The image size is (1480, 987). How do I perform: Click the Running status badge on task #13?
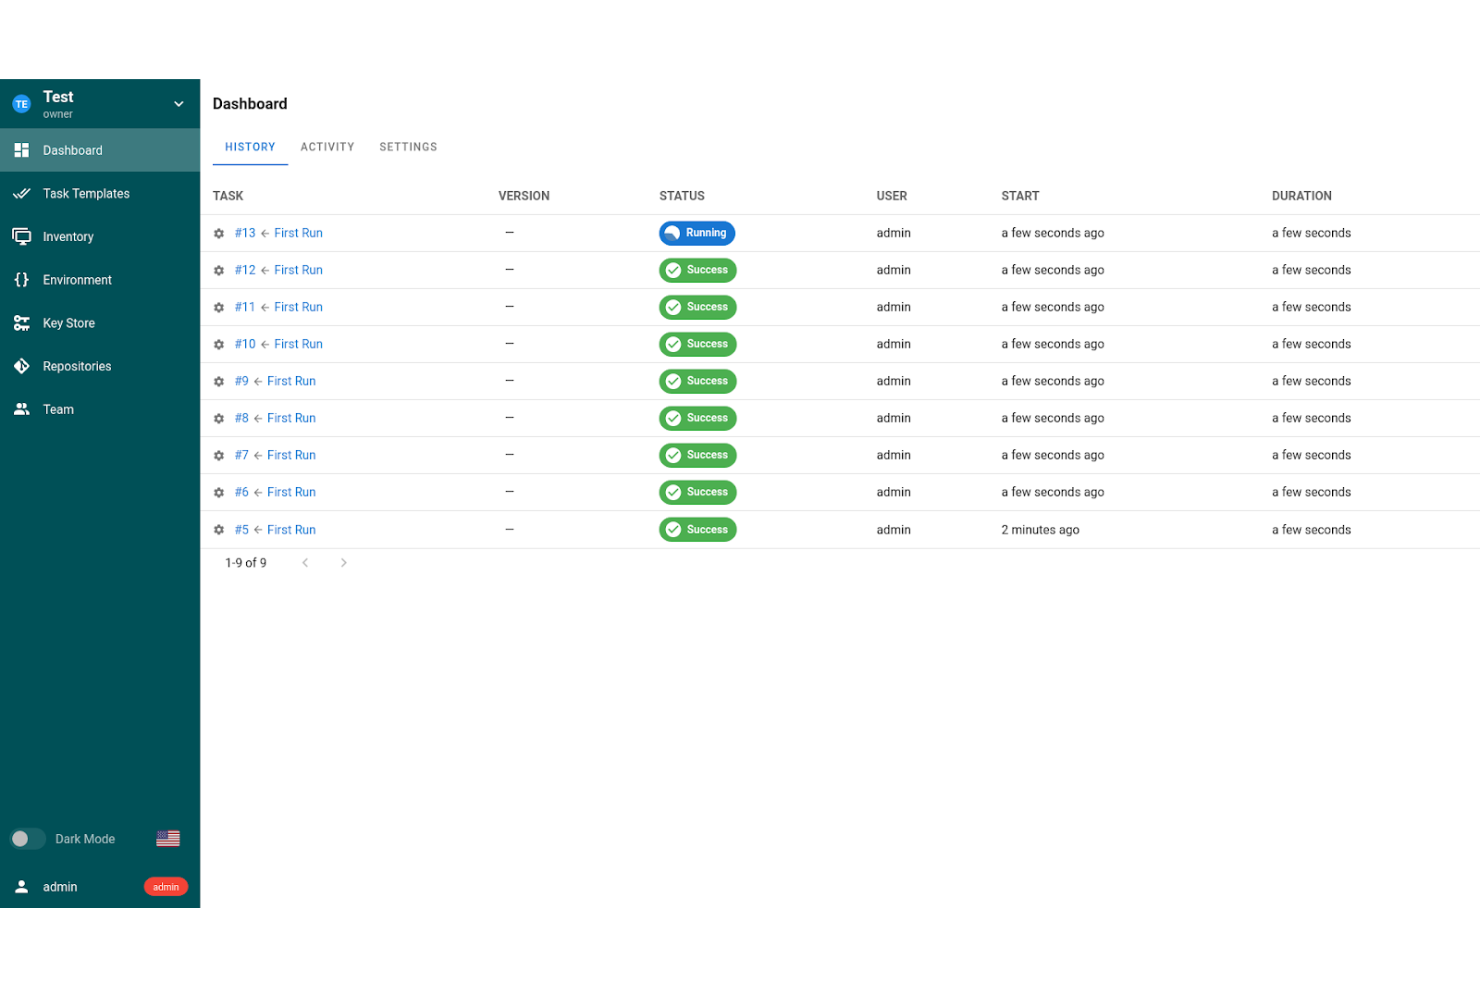(x=697, y=233)
